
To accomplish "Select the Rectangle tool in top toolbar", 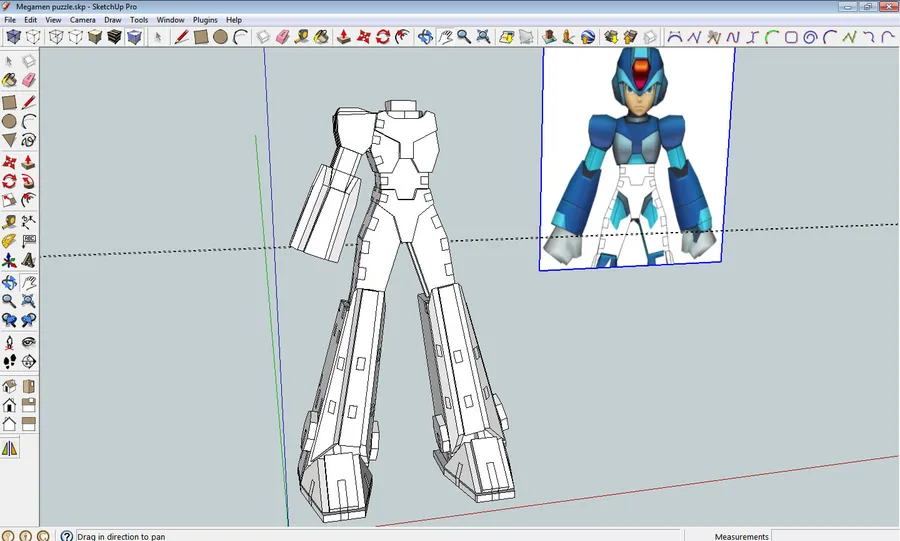I will pos(201,37).
